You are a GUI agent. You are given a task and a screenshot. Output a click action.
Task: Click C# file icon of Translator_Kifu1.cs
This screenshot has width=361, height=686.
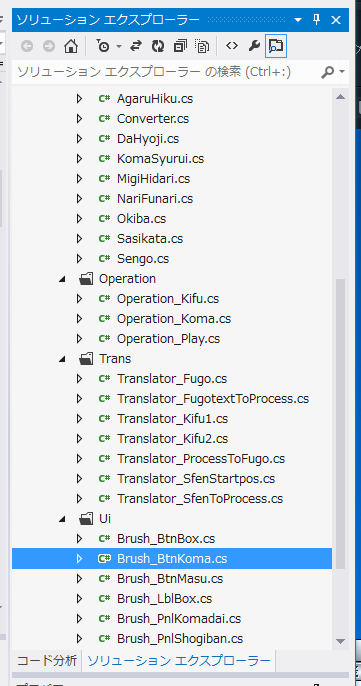coord(104,419)
